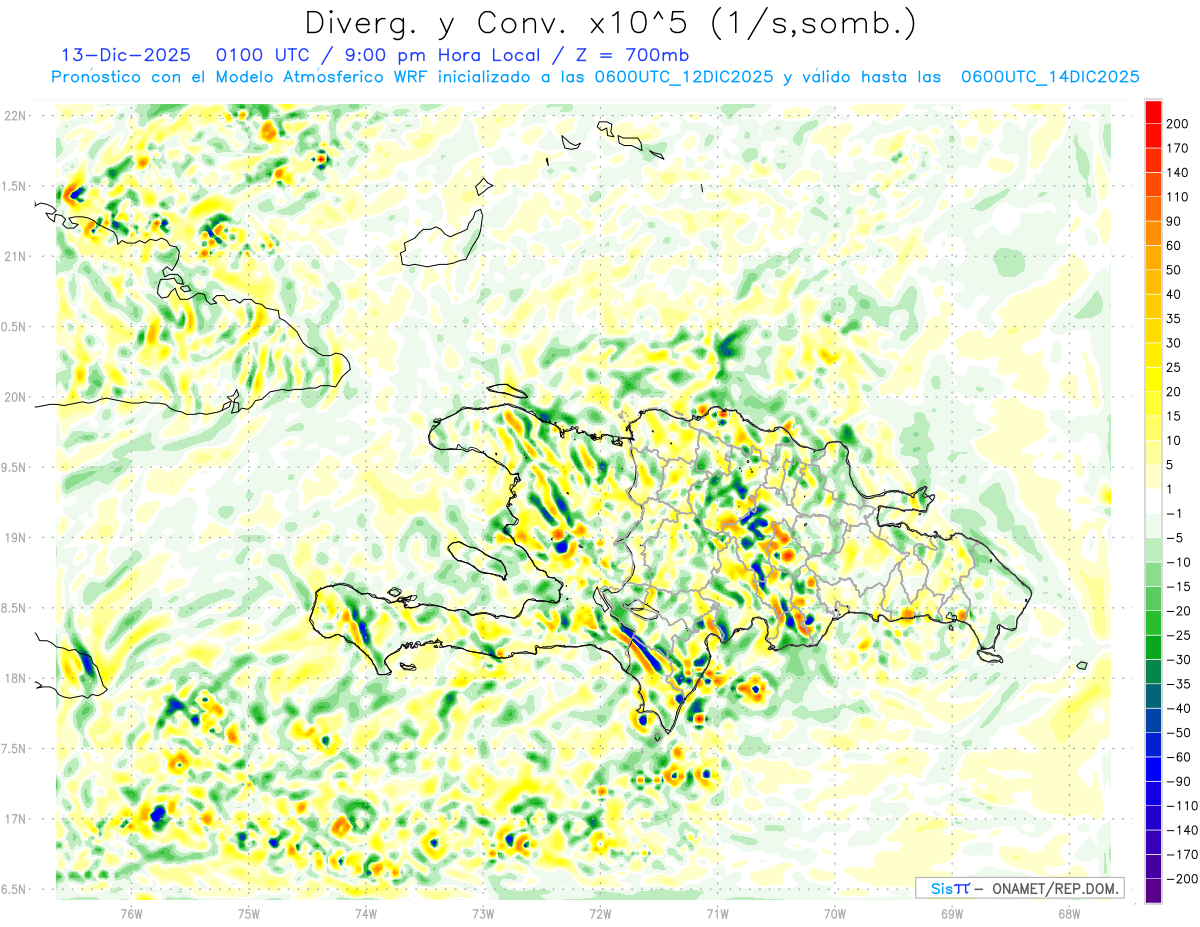Screen dimensions: 1200x927
Task: Click latitude axis label '0.5N'
Action: coord(15,327)
